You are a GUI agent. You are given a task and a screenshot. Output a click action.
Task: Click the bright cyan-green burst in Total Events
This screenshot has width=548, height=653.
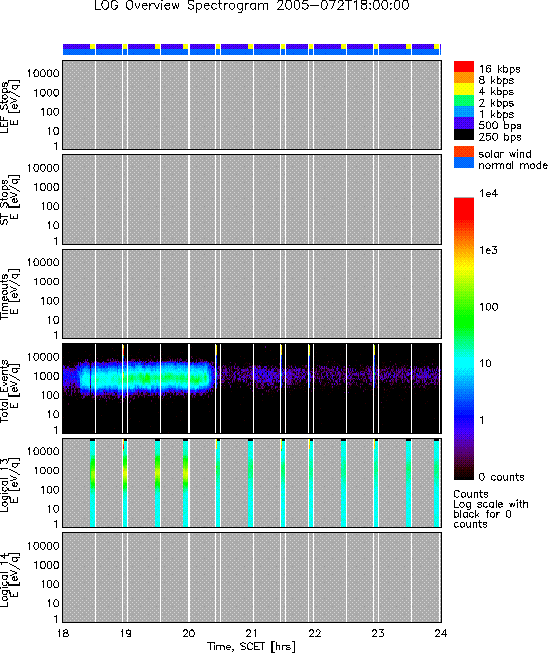click(x=146, y=378)
